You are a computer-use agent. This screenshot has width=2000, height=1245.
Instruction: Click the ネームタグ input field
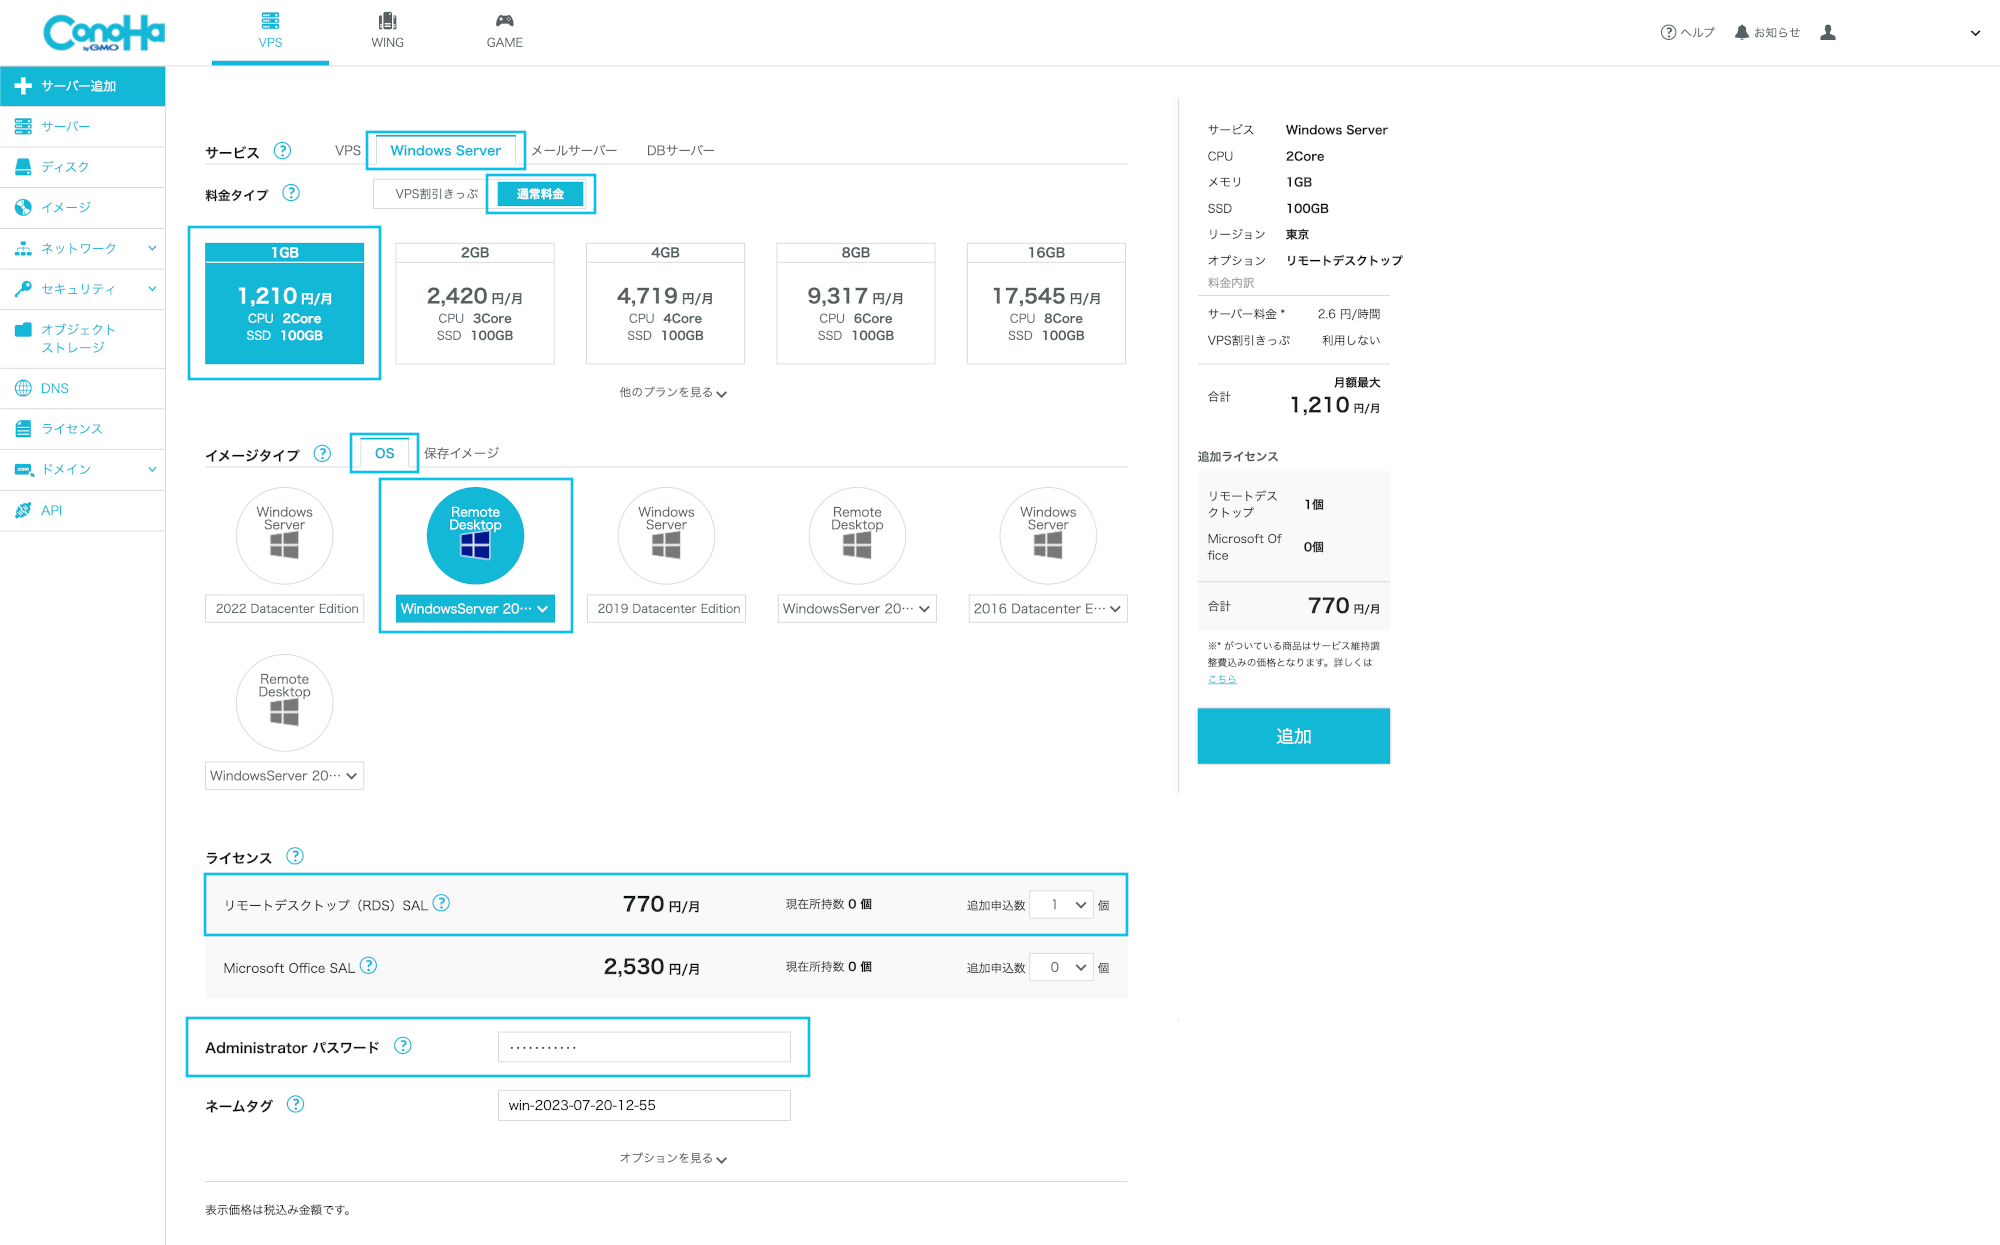coord(644,1105)
